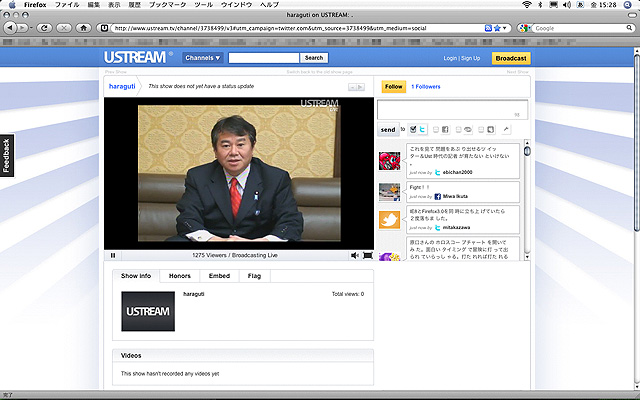The image size is (640, 400).
Task: Focus the Ustream search input field
Action: click(264, 58)
